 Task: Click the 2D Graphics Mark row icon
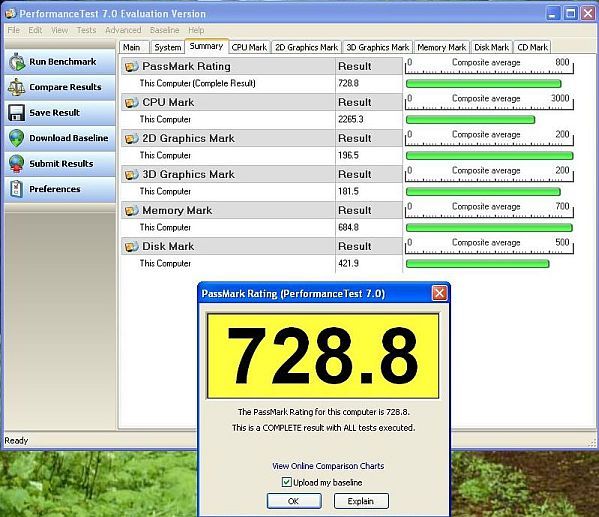(131, 139)
